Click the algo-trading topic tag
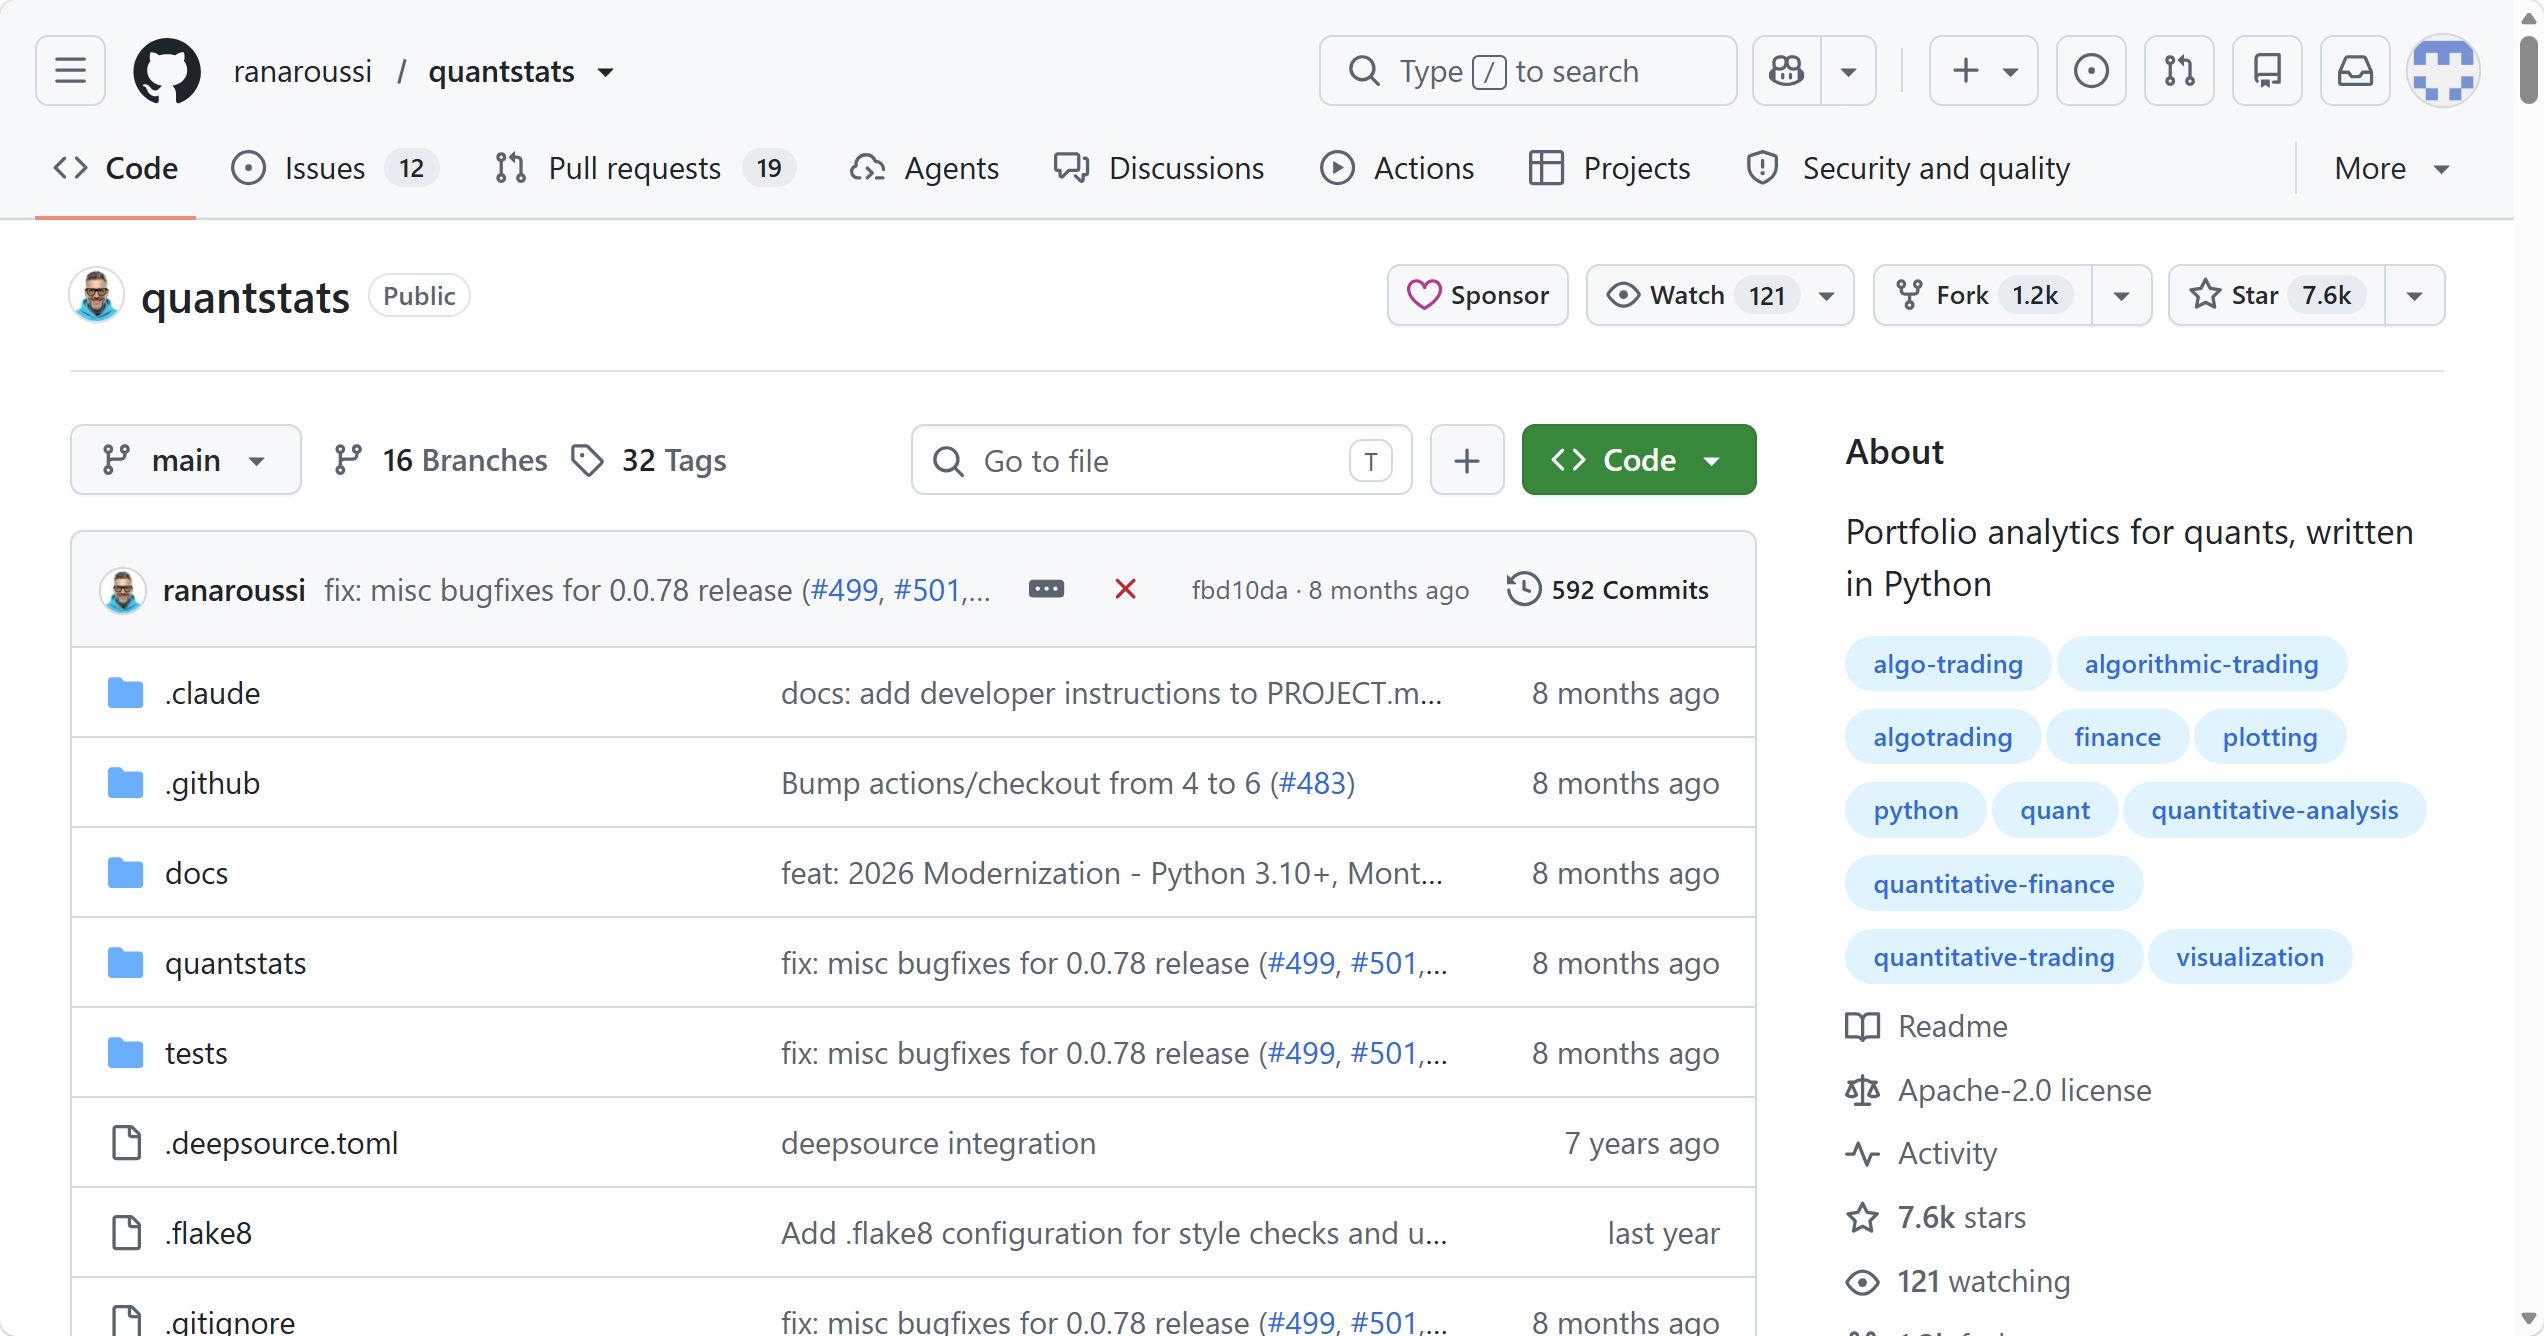Screen dimensions: 2544x1336 pyautogui.click(x=1947, y=664)
